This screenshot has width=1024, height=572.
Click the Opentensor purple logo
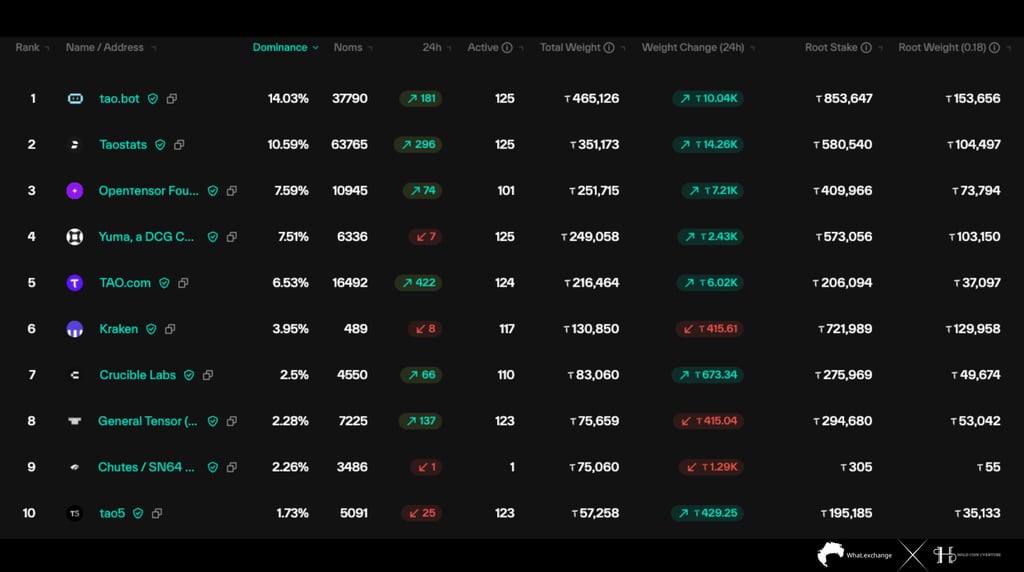point(74,191)
